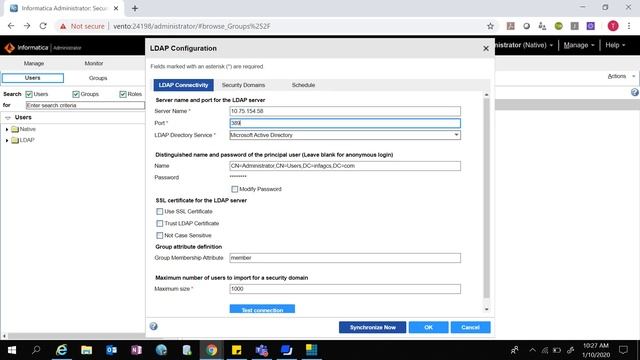Toggle the Modify Password checkbox
This screenshot has width=640, height=360.
(235, 189)
